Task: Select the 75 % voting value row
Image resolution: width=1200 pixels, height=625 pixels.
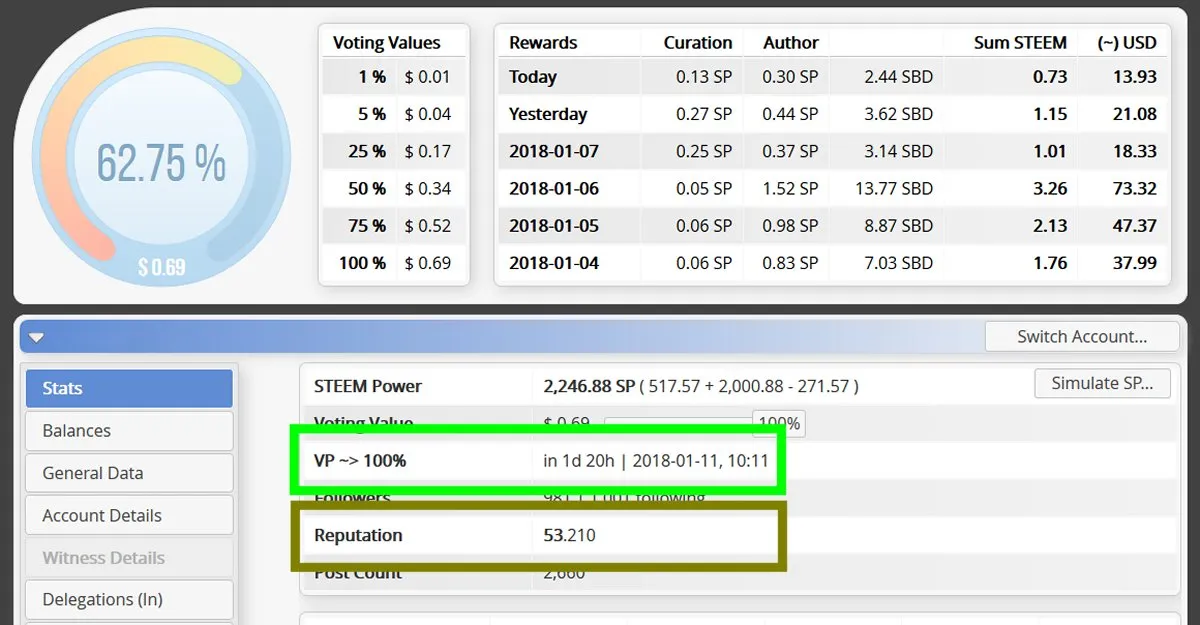Action: coord(394,226)
